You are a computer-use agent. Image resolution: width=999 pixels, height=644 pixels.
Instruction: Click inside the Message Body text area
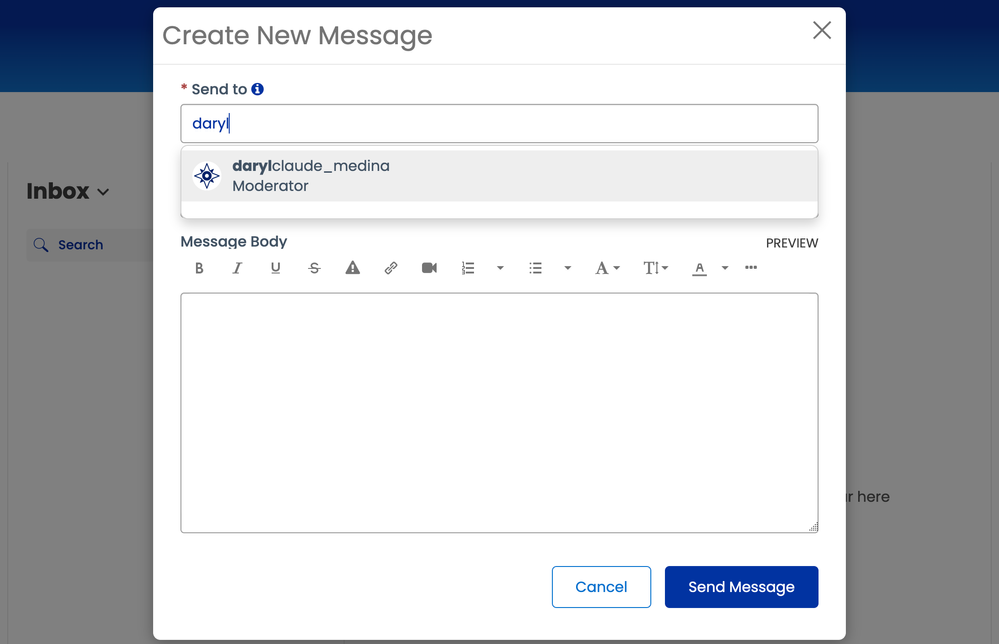tap(499, 412)
